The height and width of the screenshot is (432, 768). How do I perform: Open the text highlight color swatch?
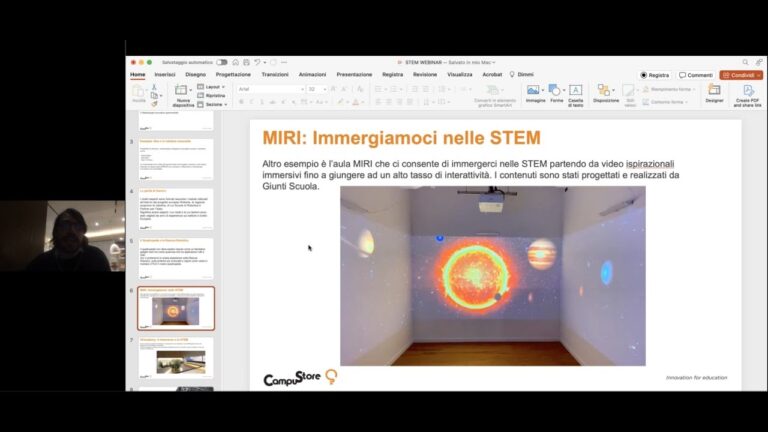point(340,102)
